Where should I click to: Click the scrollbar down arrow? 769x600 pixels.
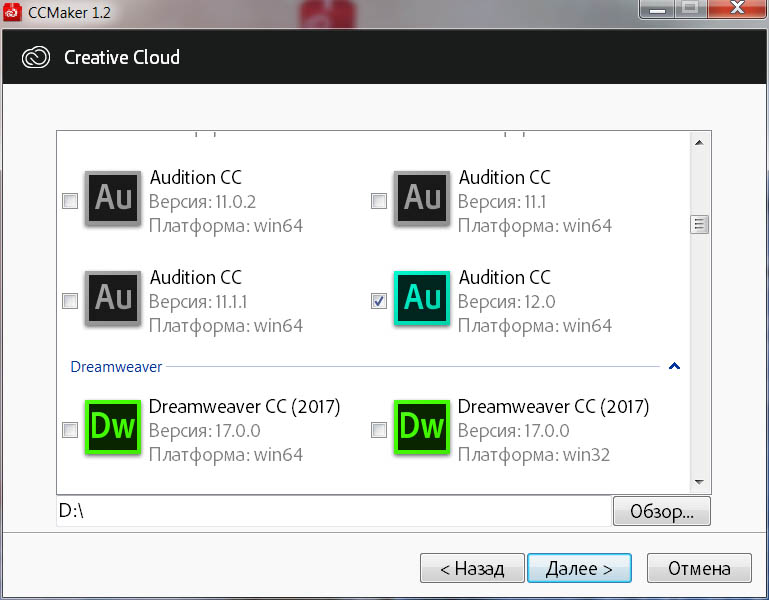(699, 482)
